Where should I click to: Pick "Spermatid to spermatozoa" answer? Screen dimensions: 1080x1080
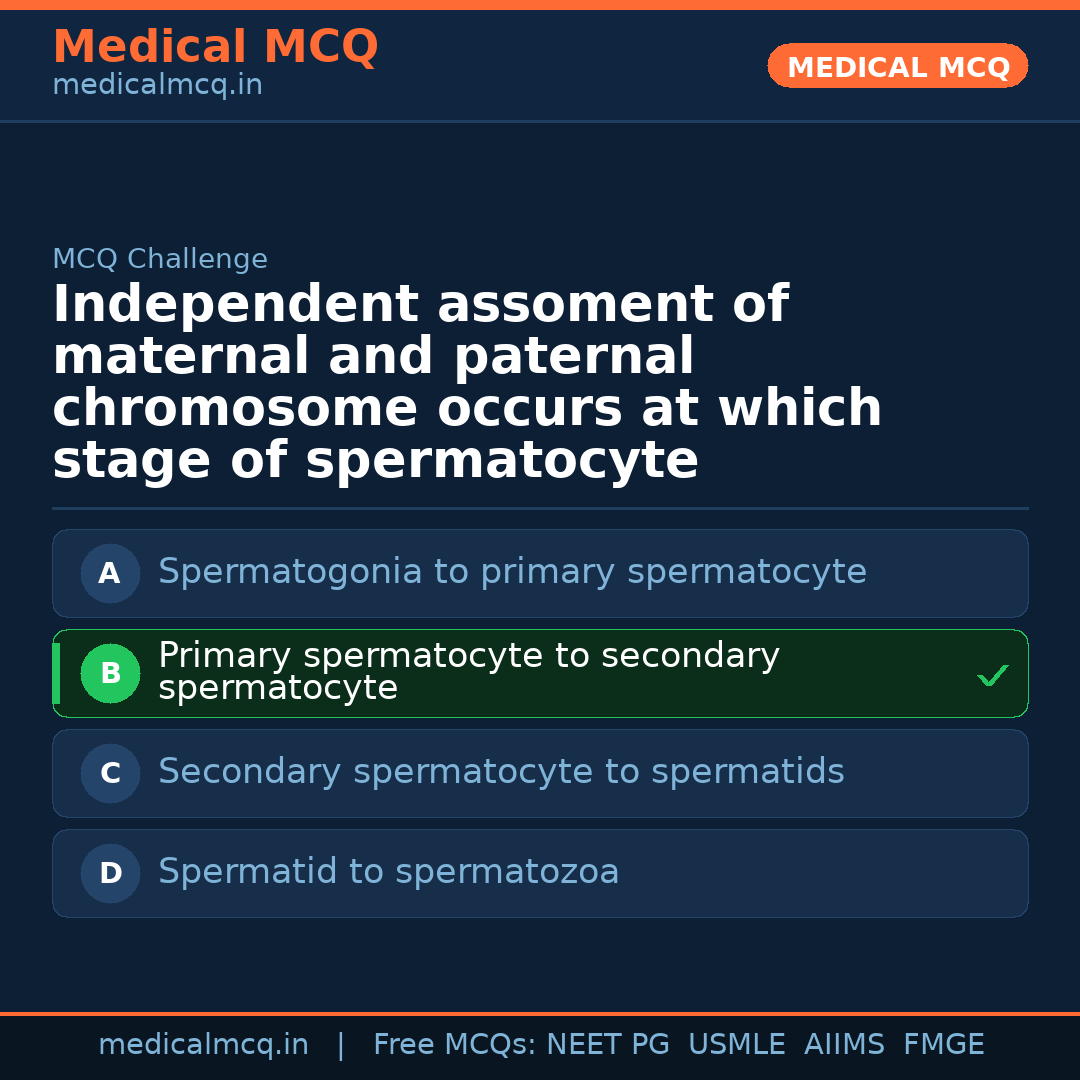pos(388,872)
